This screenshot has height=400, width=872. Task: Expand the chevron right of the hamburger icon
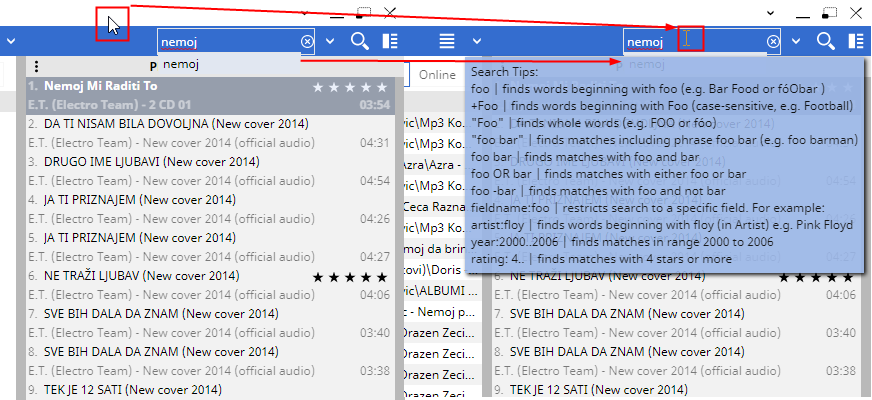coord(477,41)
